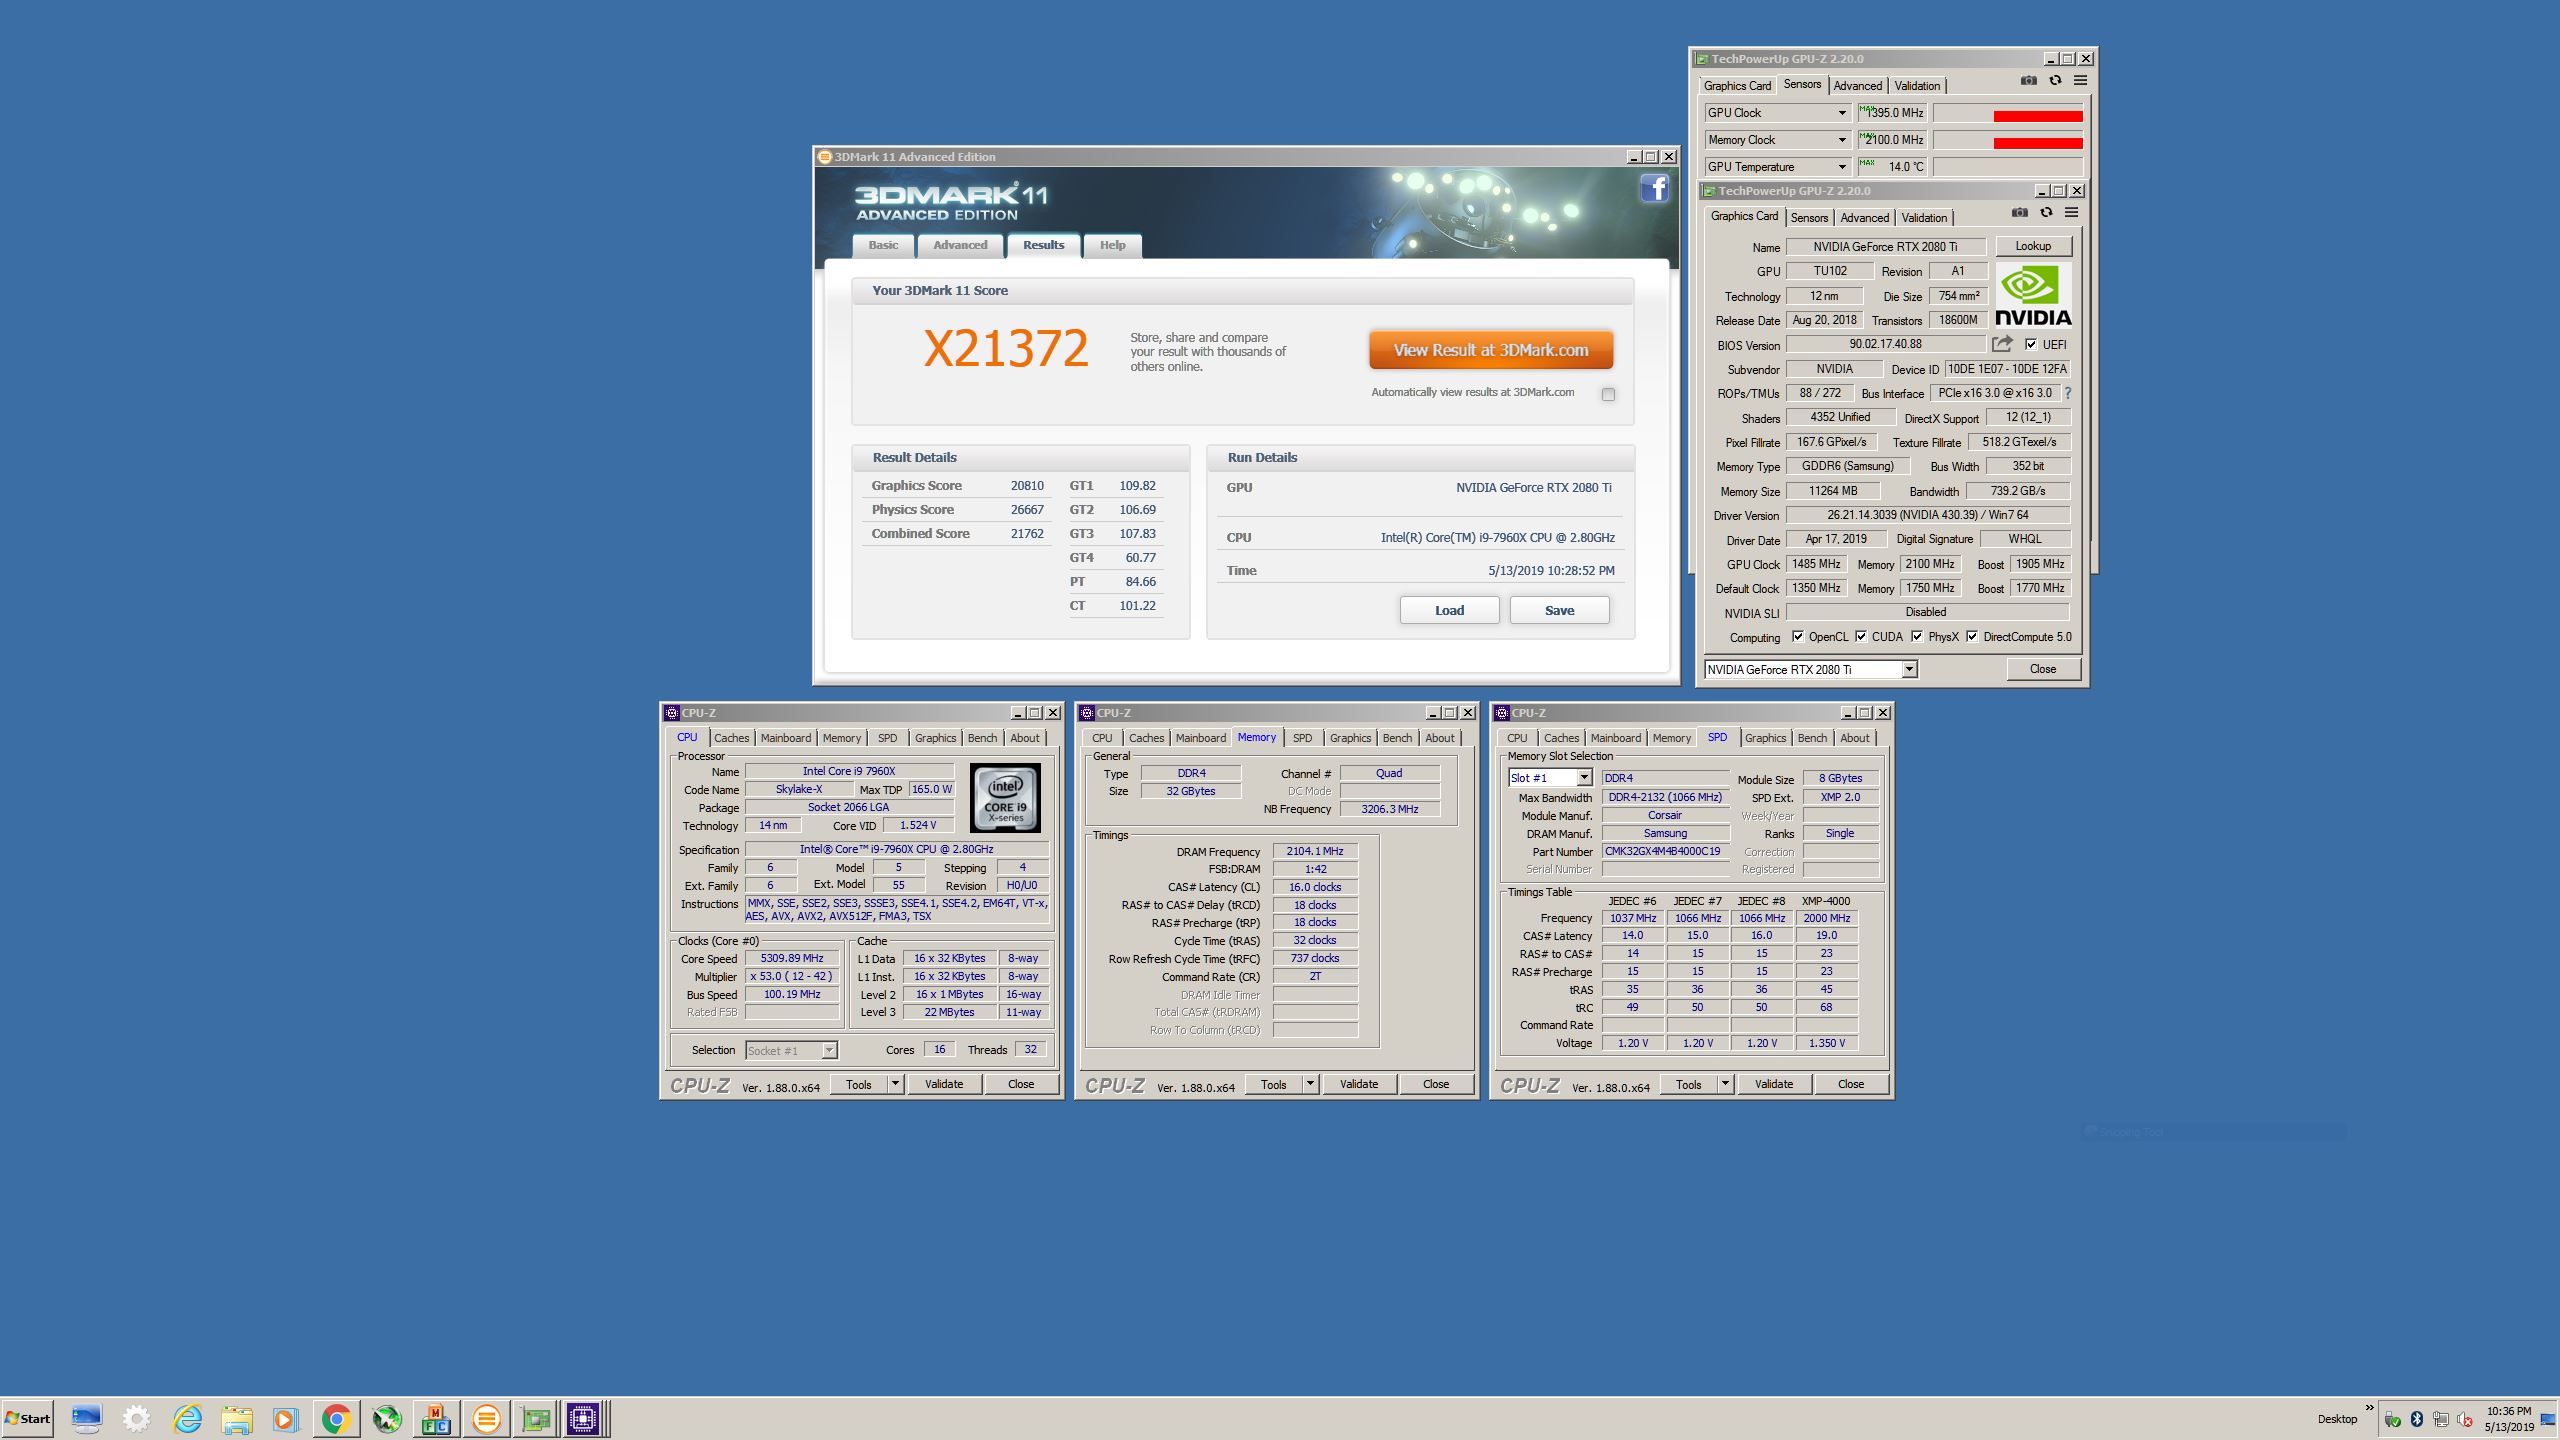This screenshot has width=2560, height=1440.
Task: Click the screenshot camera icon in GPU-Z Sensors window
Action: click(2028, 81)
